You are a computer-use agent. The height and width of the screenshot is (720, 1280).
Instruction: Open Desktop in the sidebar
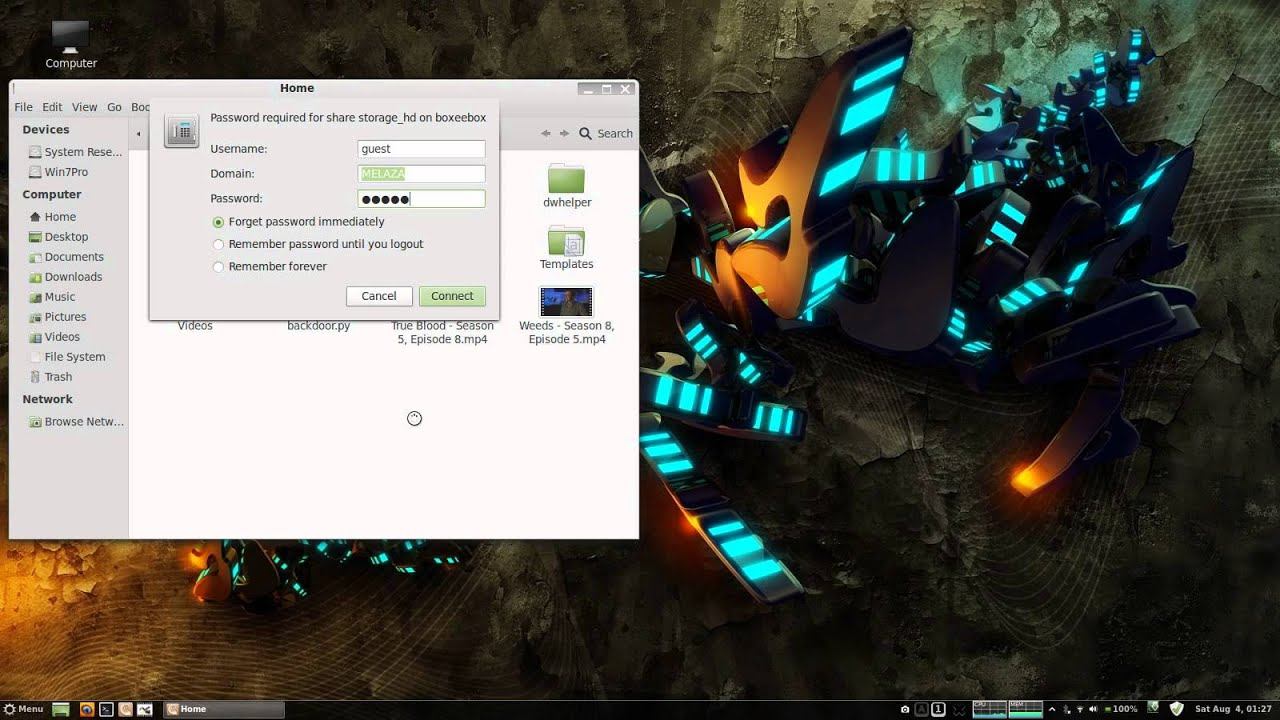tap(59, 237)
